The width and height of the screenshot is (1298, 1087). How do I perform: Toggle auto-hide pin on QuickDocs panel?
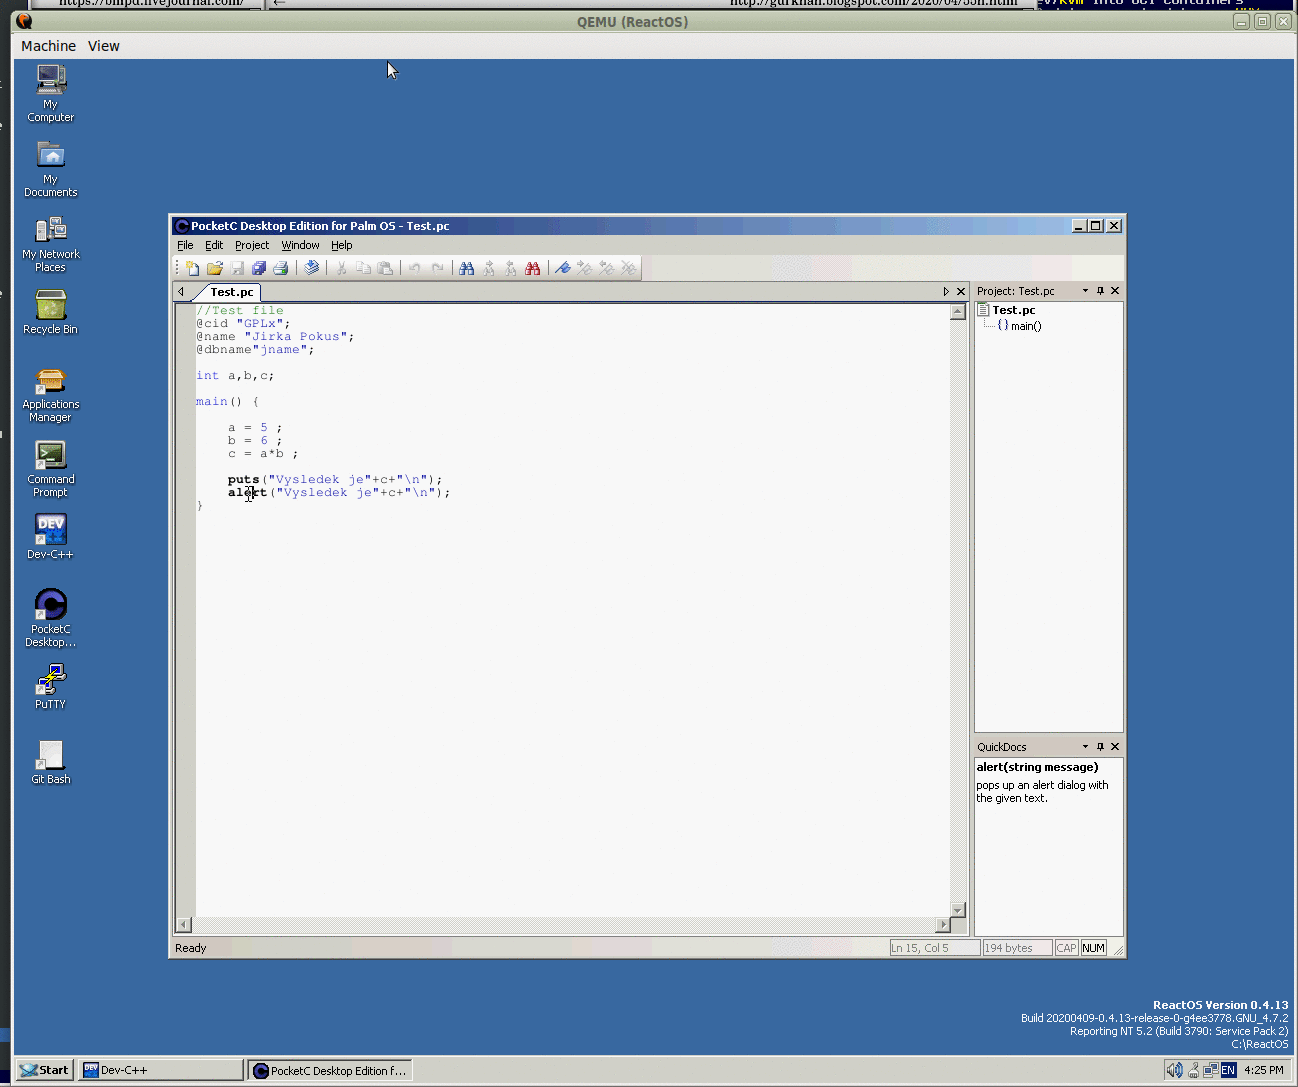pos(1100,747)
